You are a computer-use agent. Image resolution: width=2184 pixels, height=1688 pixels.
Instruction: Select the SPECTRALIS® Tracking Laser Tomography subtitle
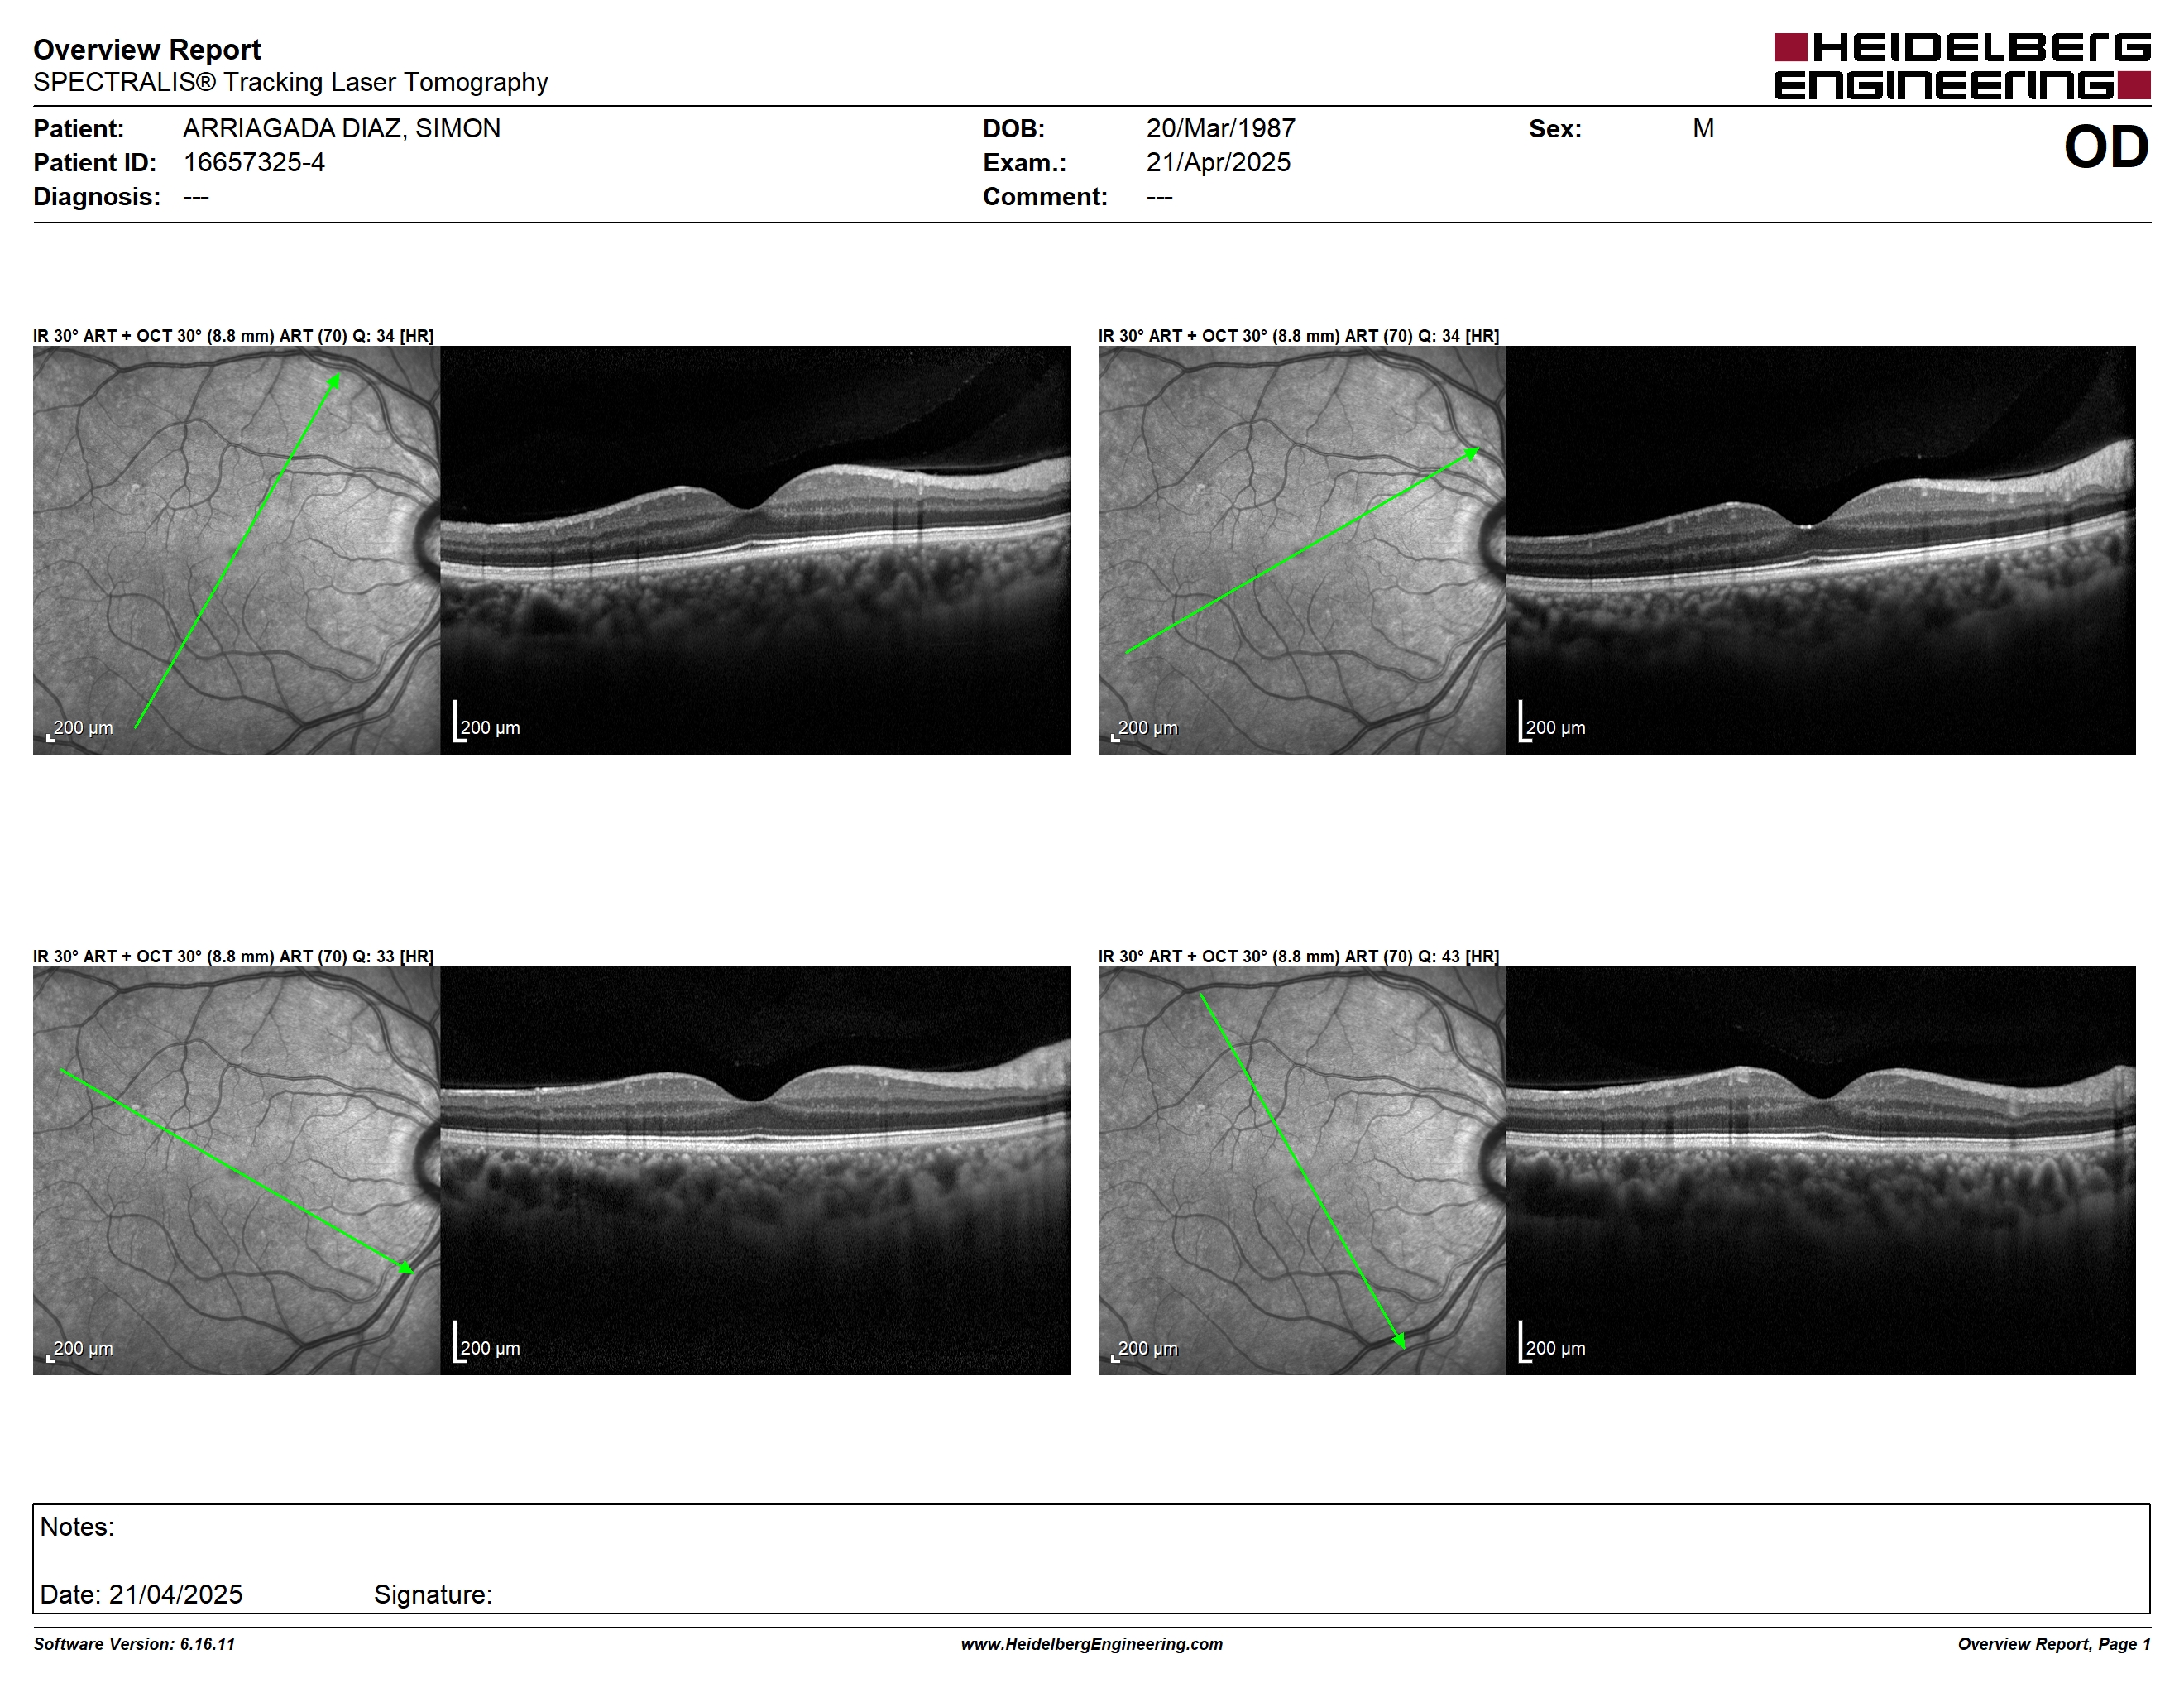coord(290,82)
